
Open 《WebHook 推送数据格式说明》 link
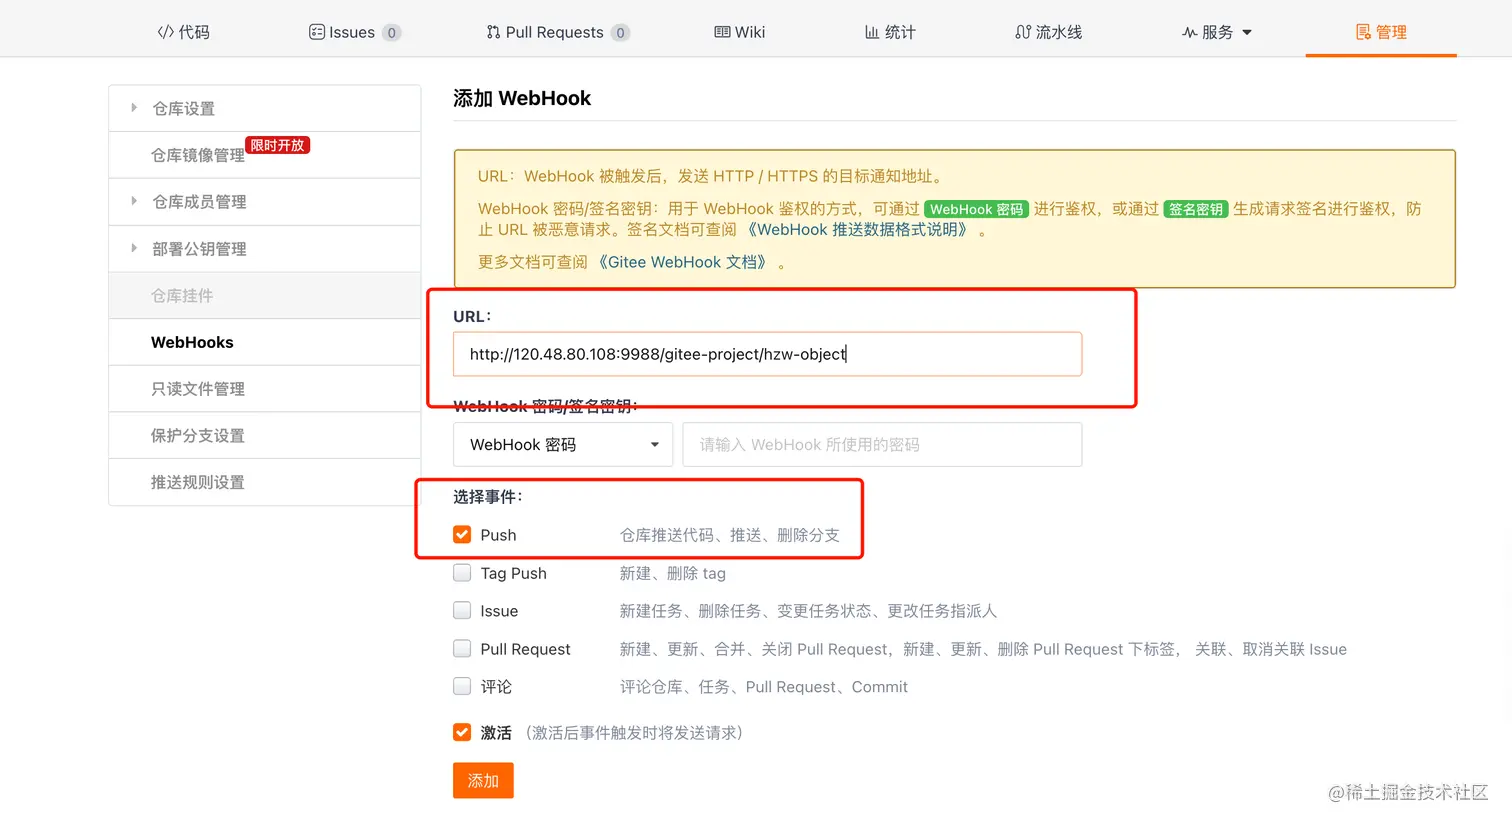point(857,230)
